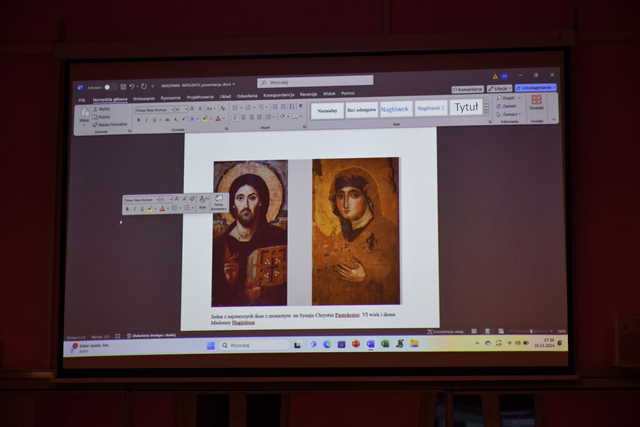This screenshot has height=427, width=640.
Task: Open the Korespondencja ribbon tab
Action: tap(279, 95)
